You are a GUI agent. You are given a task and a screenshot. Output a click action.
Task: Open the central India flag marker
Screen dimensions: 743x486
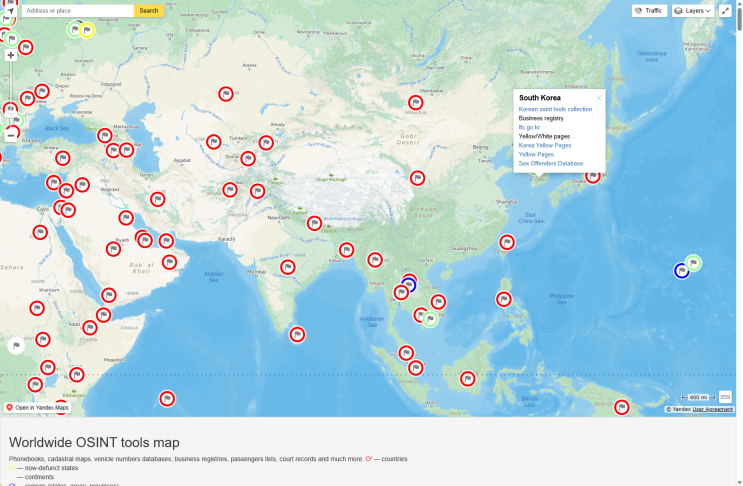pyautogui.click(x=288, y=267)
